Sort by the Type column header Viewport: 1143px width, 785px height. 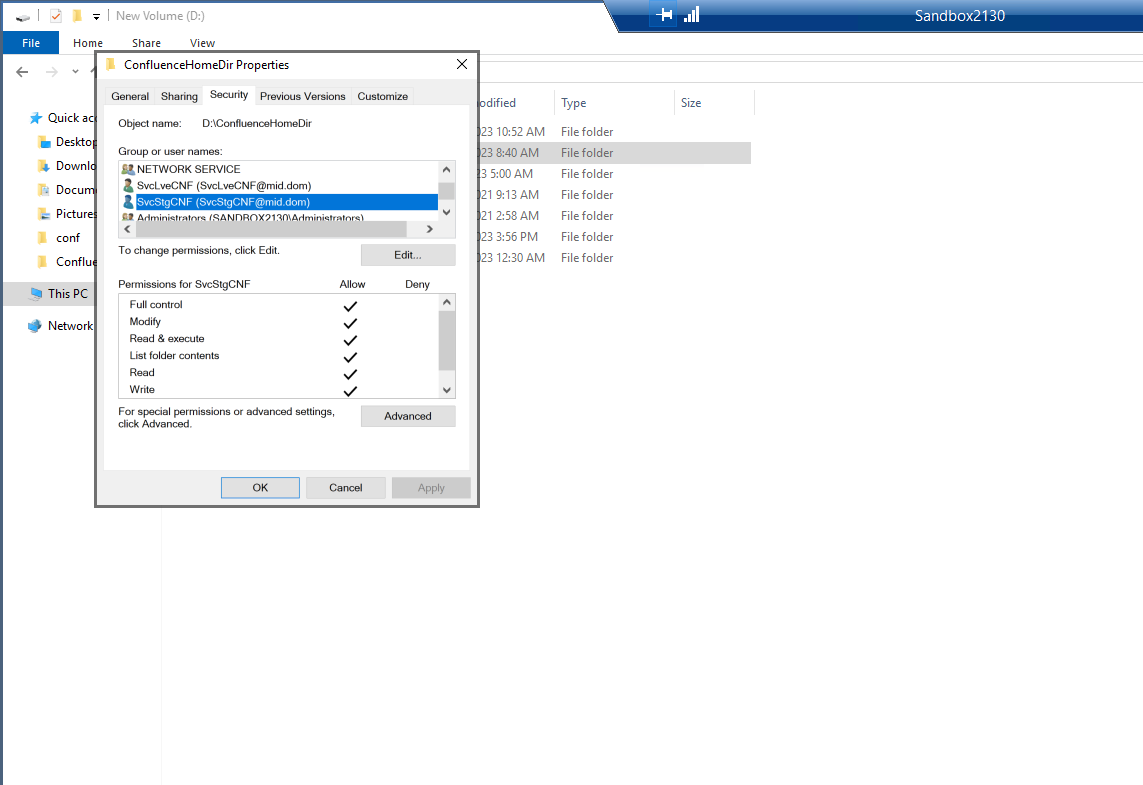tap(615, 103)
